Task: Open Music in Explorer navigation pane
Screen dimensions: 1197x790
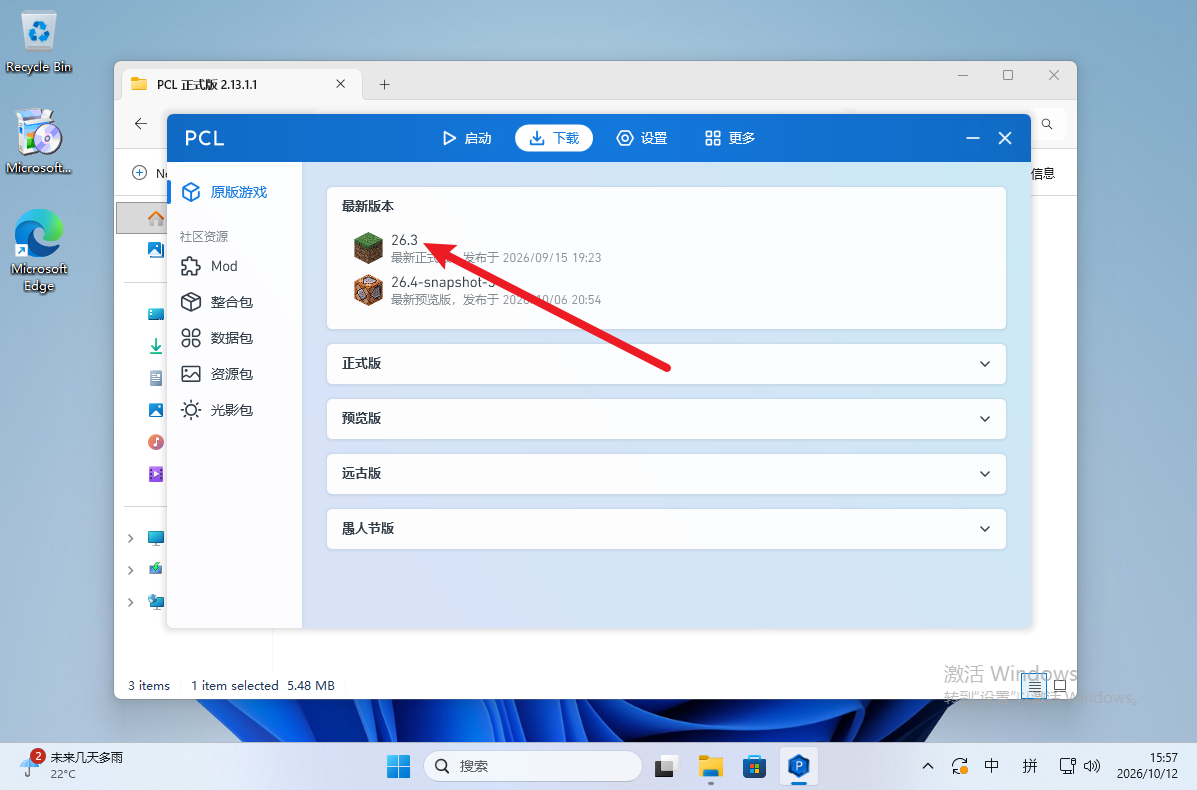Action: coord(156,442)
